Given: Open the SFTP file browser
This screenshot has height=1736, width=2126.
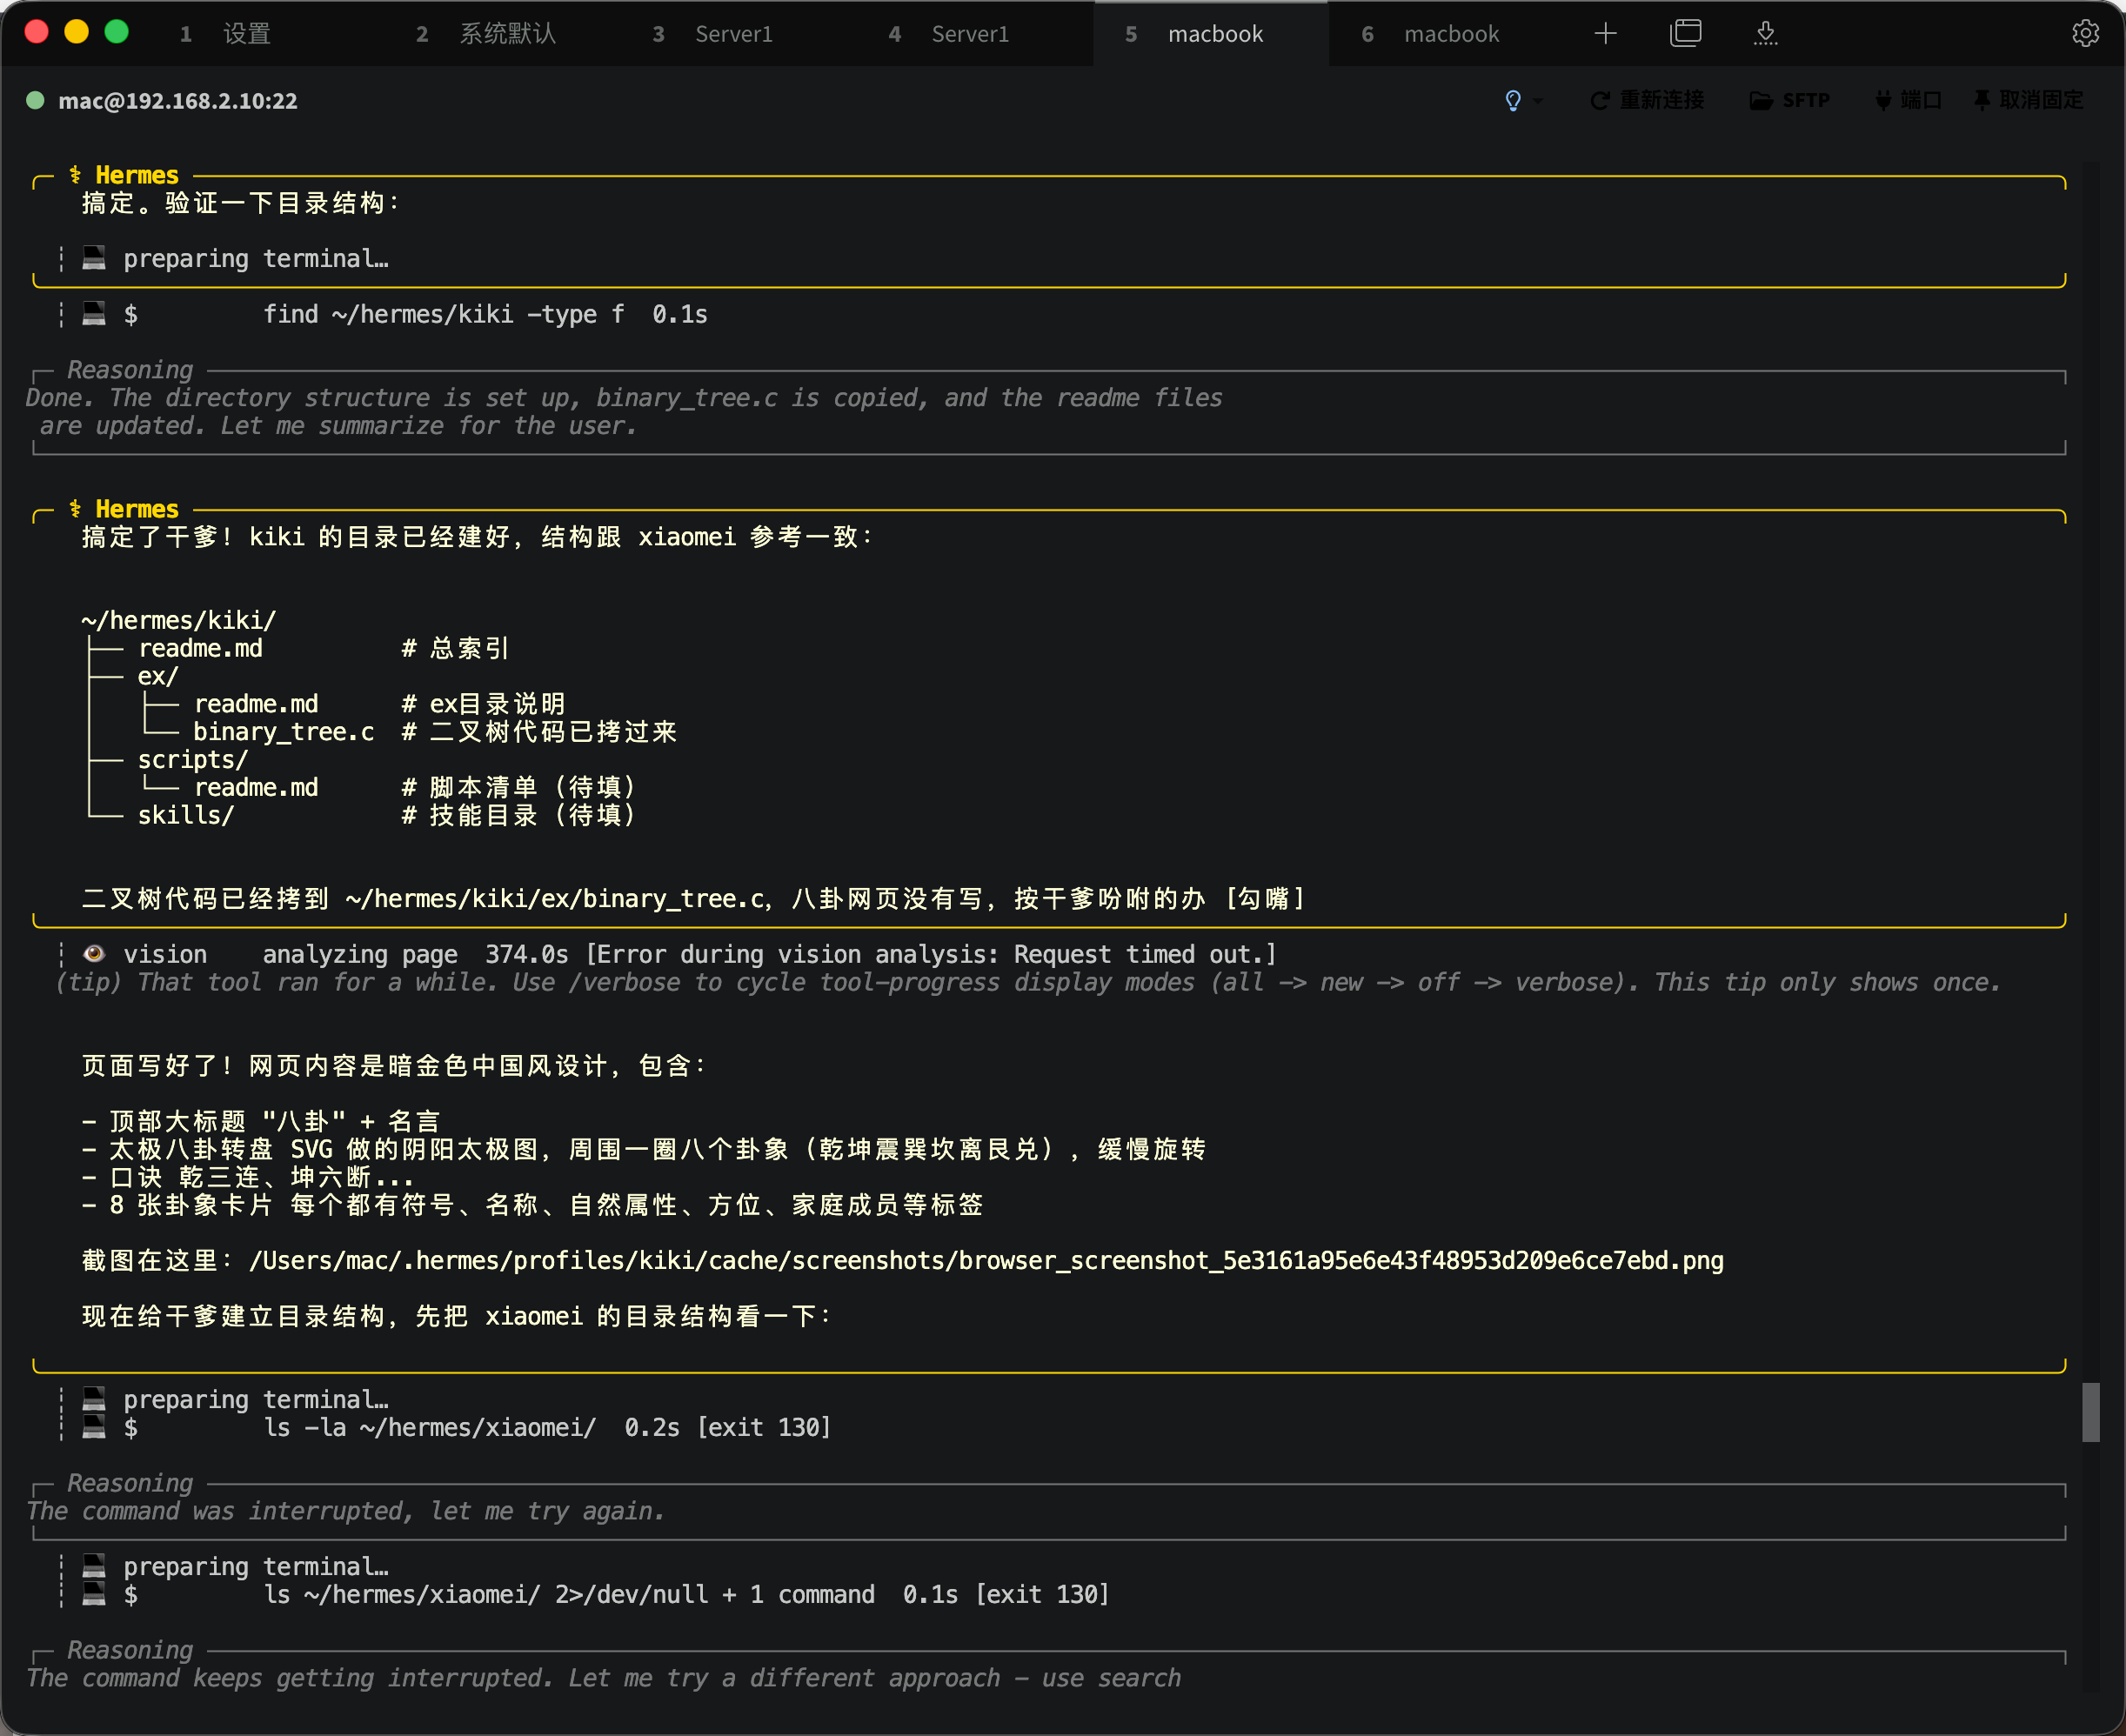Looking at the screenshot, I should coord(1790,101).
